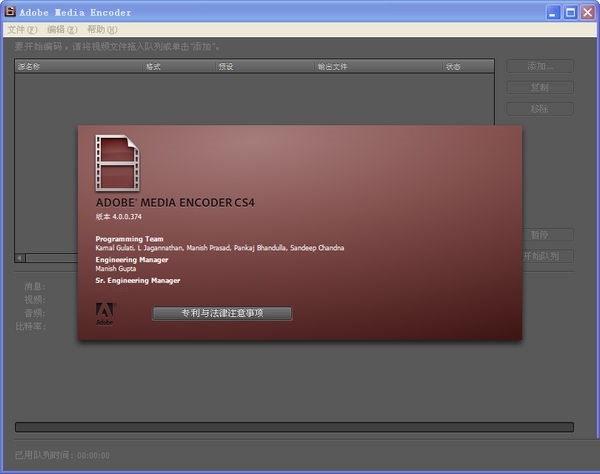Click the Sr. Engineering Manager heading

138,280
